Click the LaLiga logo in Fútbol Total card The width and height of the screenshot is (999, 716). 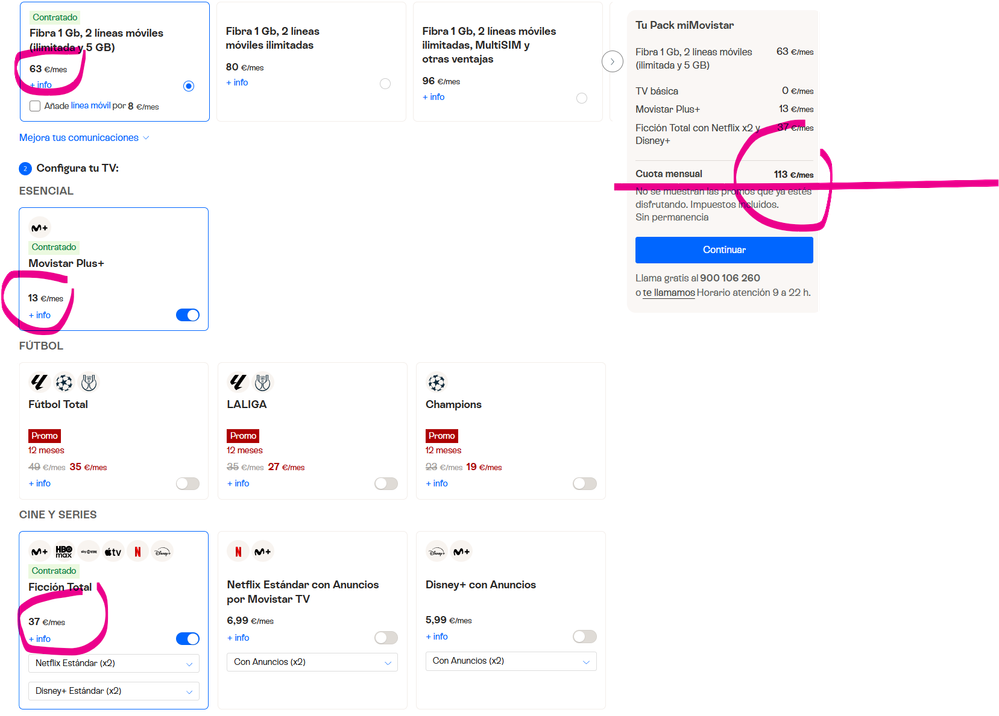coord(40,383)
